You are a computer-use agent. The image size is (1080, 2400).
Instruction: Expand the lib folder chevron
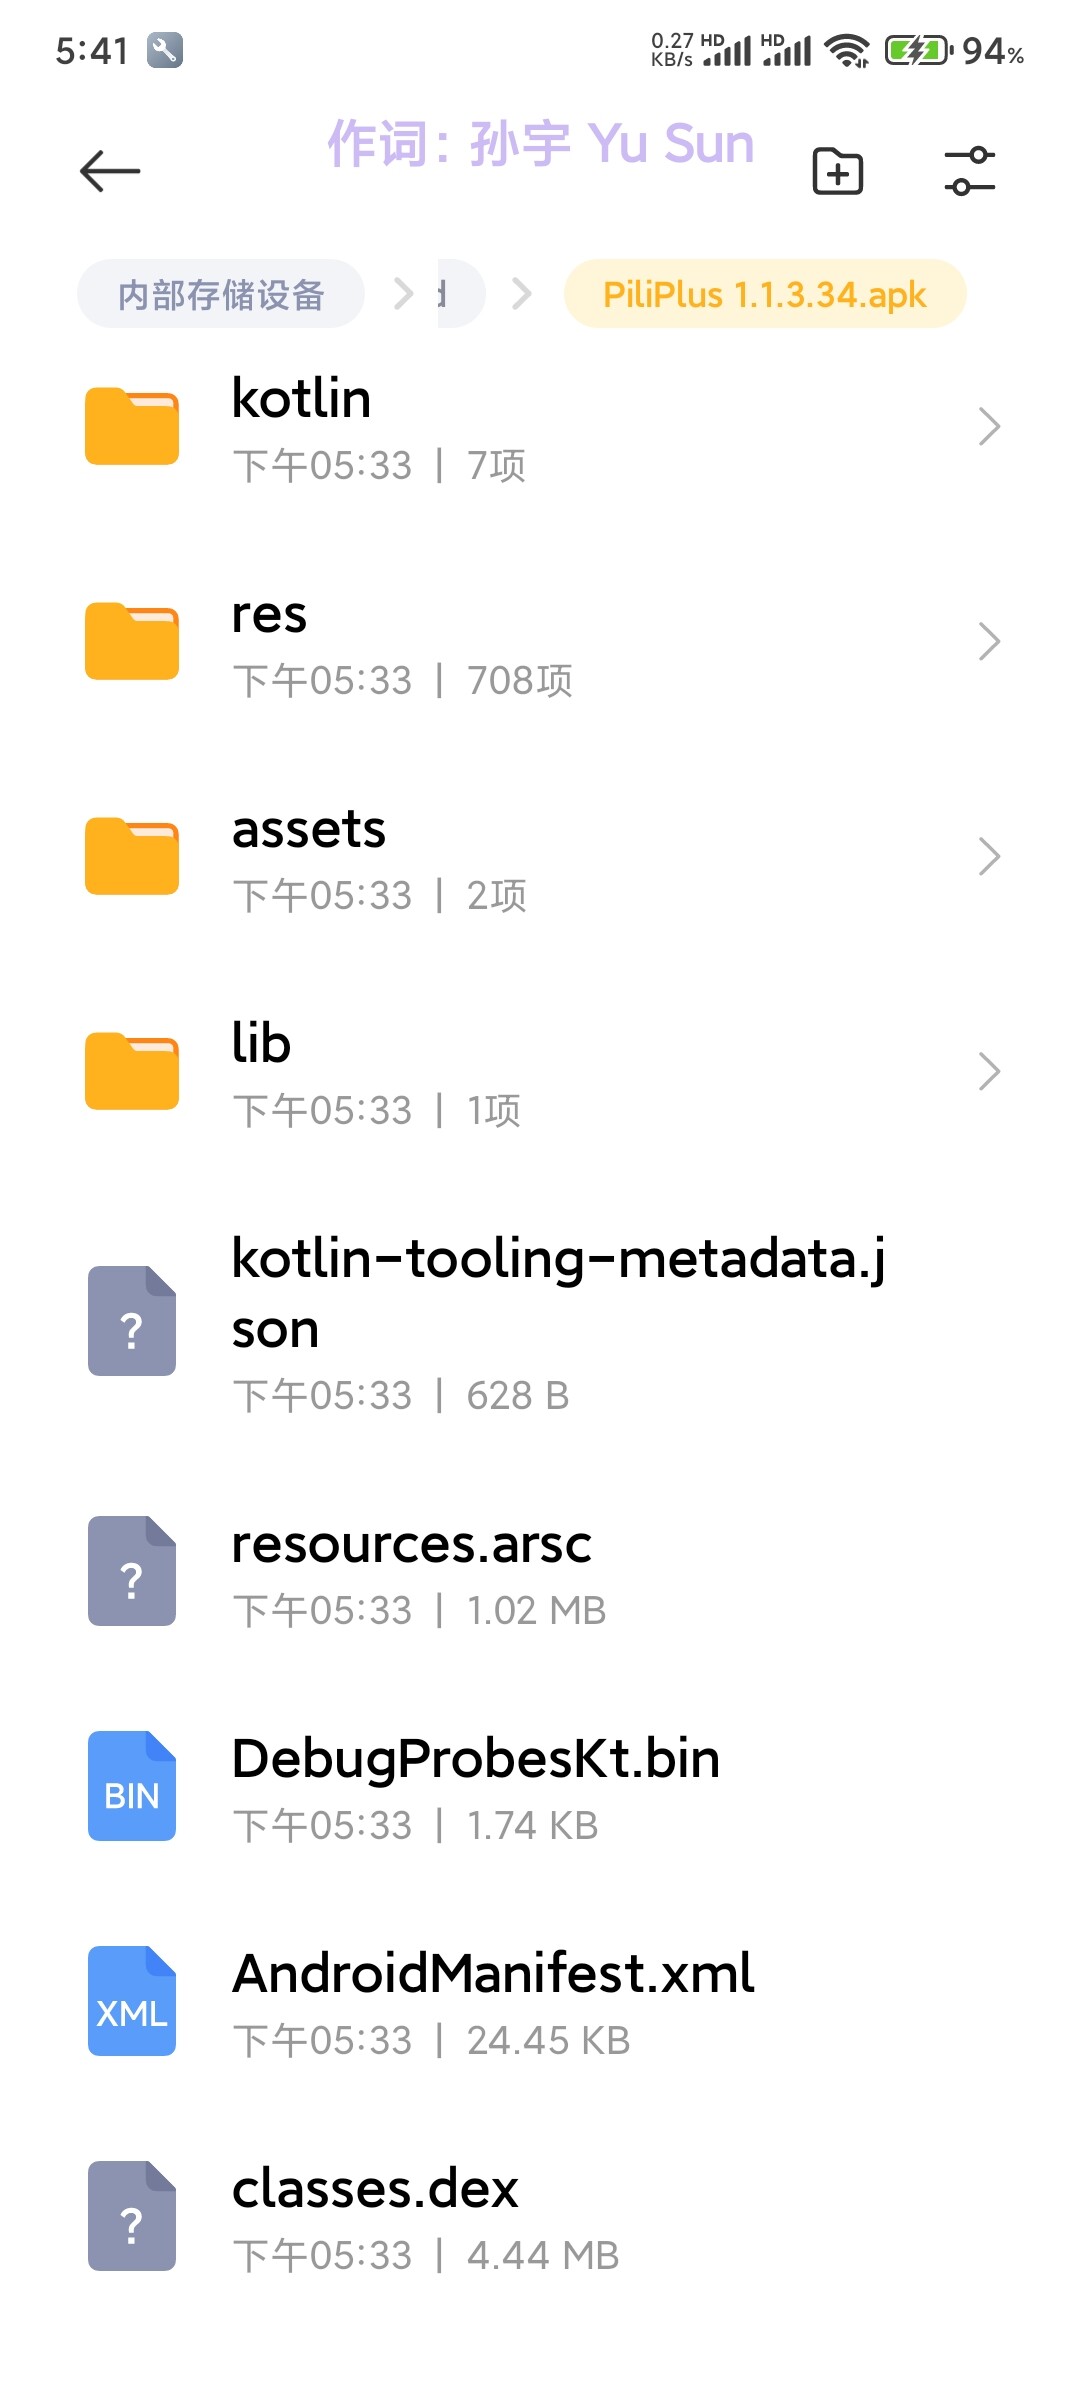[x=989, y=1072]
